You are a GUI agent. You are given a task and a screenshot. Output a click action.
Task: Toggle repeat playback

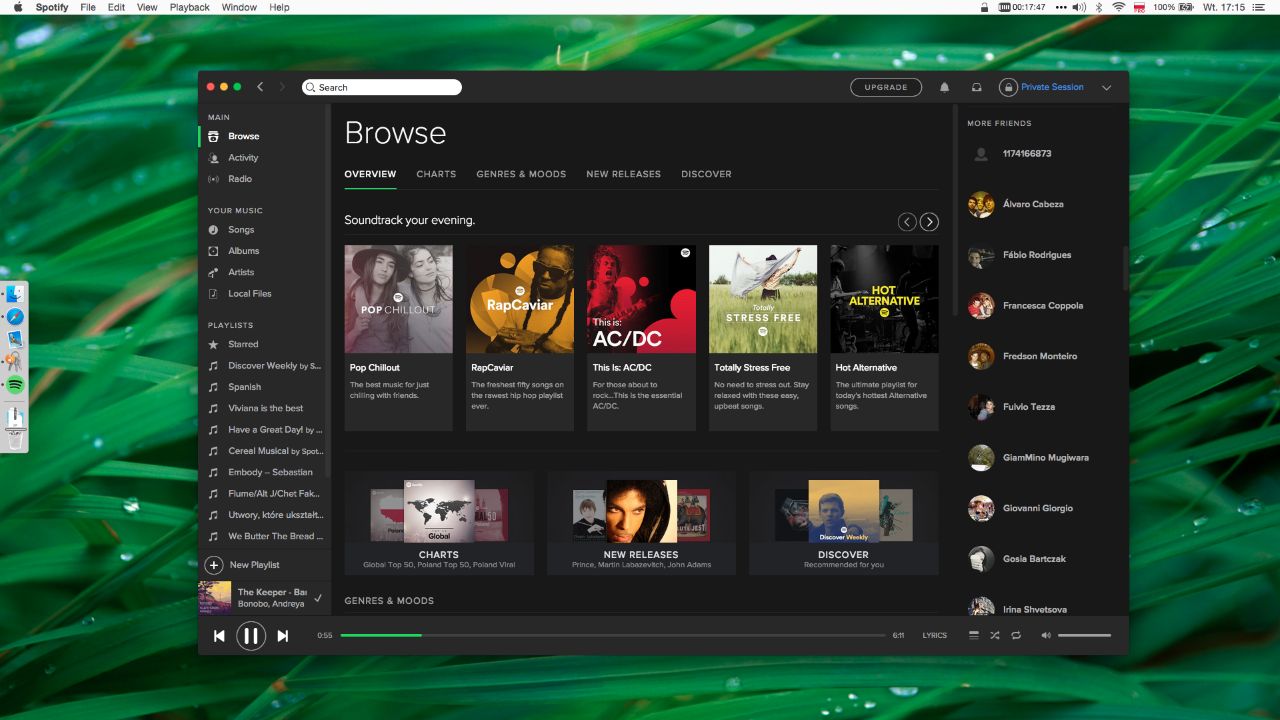click(x=1016, y=635)
